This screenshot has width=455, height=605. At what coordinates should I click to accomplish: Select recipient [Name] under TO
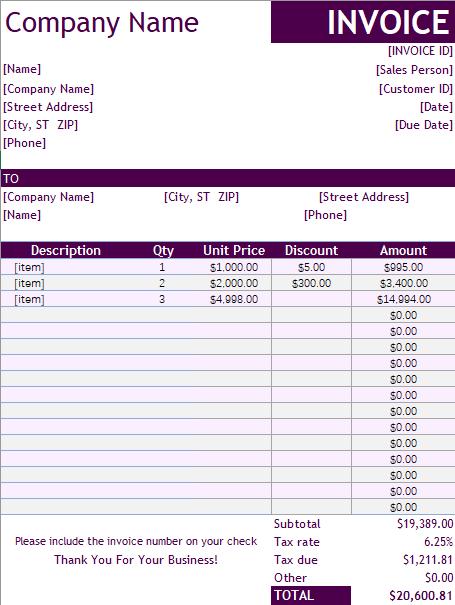[22, 215]
